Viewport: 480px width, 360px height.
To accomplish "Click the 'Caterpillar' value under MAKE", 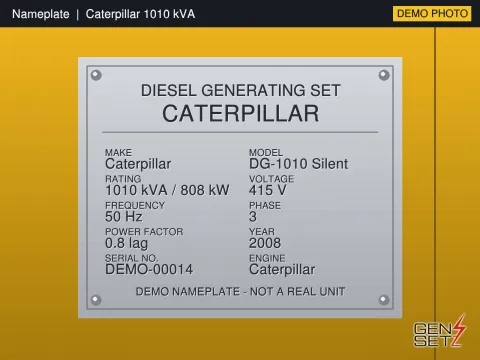I will [138, 164].
